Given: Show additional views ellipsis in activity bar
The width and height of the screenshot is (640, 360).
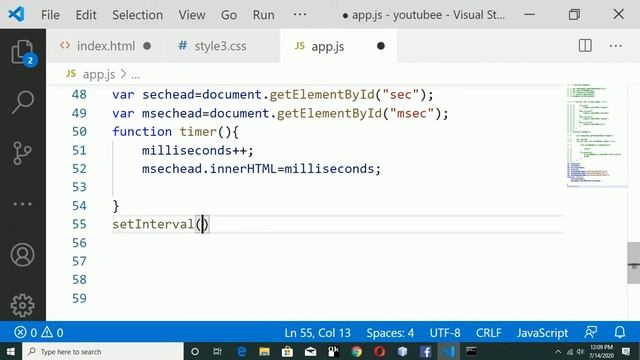Looking at the screenshot, I should pos(22,204).
